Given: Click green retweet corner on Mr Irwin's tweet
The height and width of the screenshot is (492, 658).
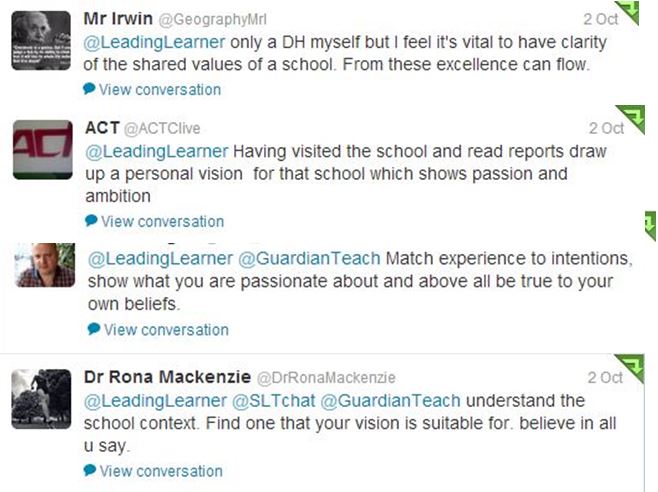Looking at the screenshot, I should (639, 12).
